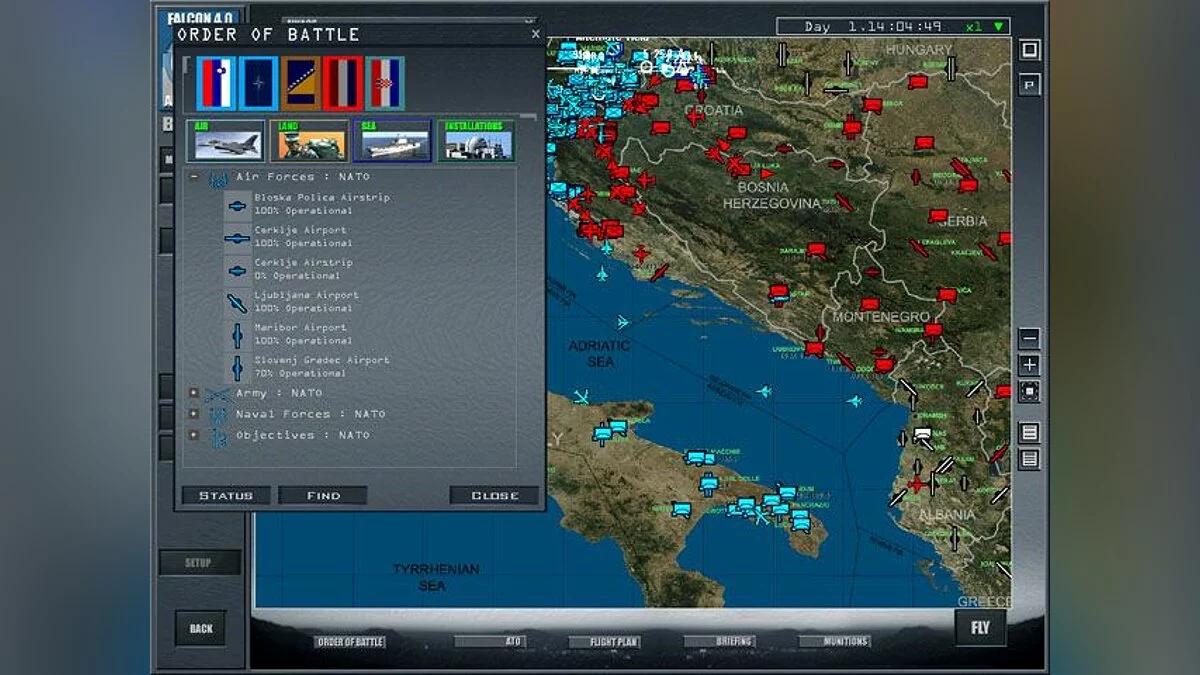Select the Bloska Polica Airstrip entry text
Viewport: 1200px width, 675px height.
pyautogui.click(x=322, y=204)
